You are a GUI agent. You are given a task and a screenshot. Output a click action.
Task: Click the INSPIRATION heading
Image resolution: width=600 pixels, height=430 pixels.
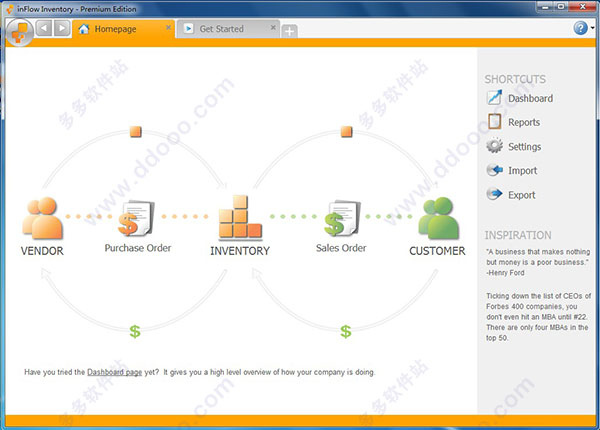pyautogui.click(x=518, y=235)
